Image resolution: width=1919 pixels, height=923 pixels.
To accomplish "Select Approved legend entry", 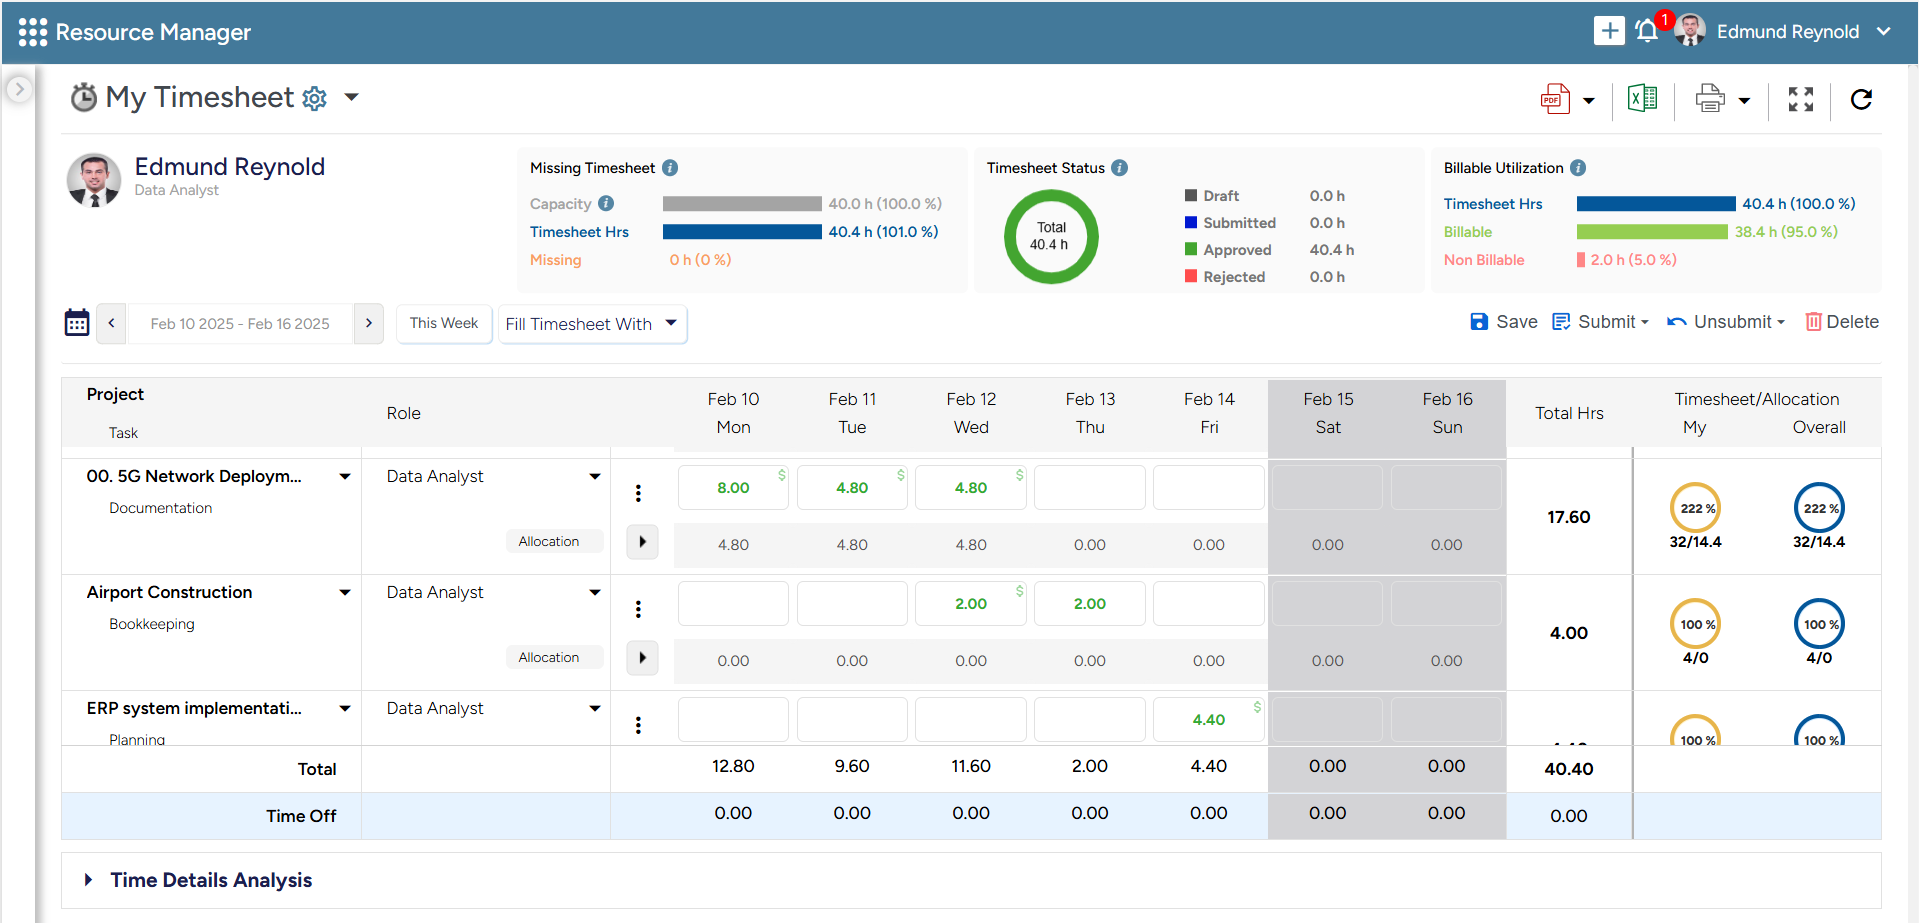I will (1237, 250).
